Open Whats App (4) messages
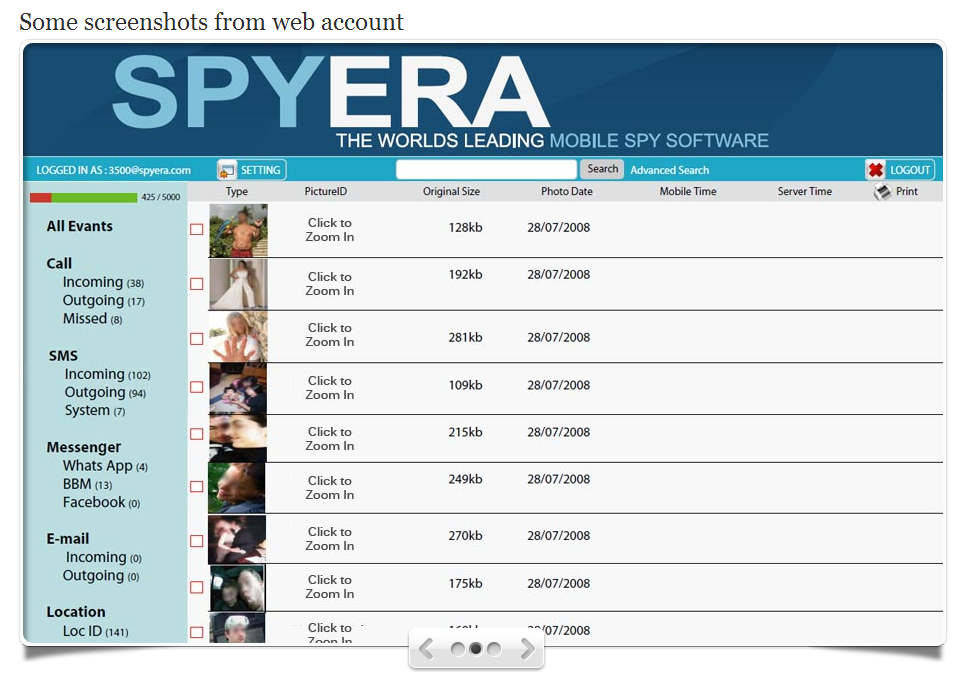Image resolution: width=979 pixels, height=687 pixels. (105, 466)
